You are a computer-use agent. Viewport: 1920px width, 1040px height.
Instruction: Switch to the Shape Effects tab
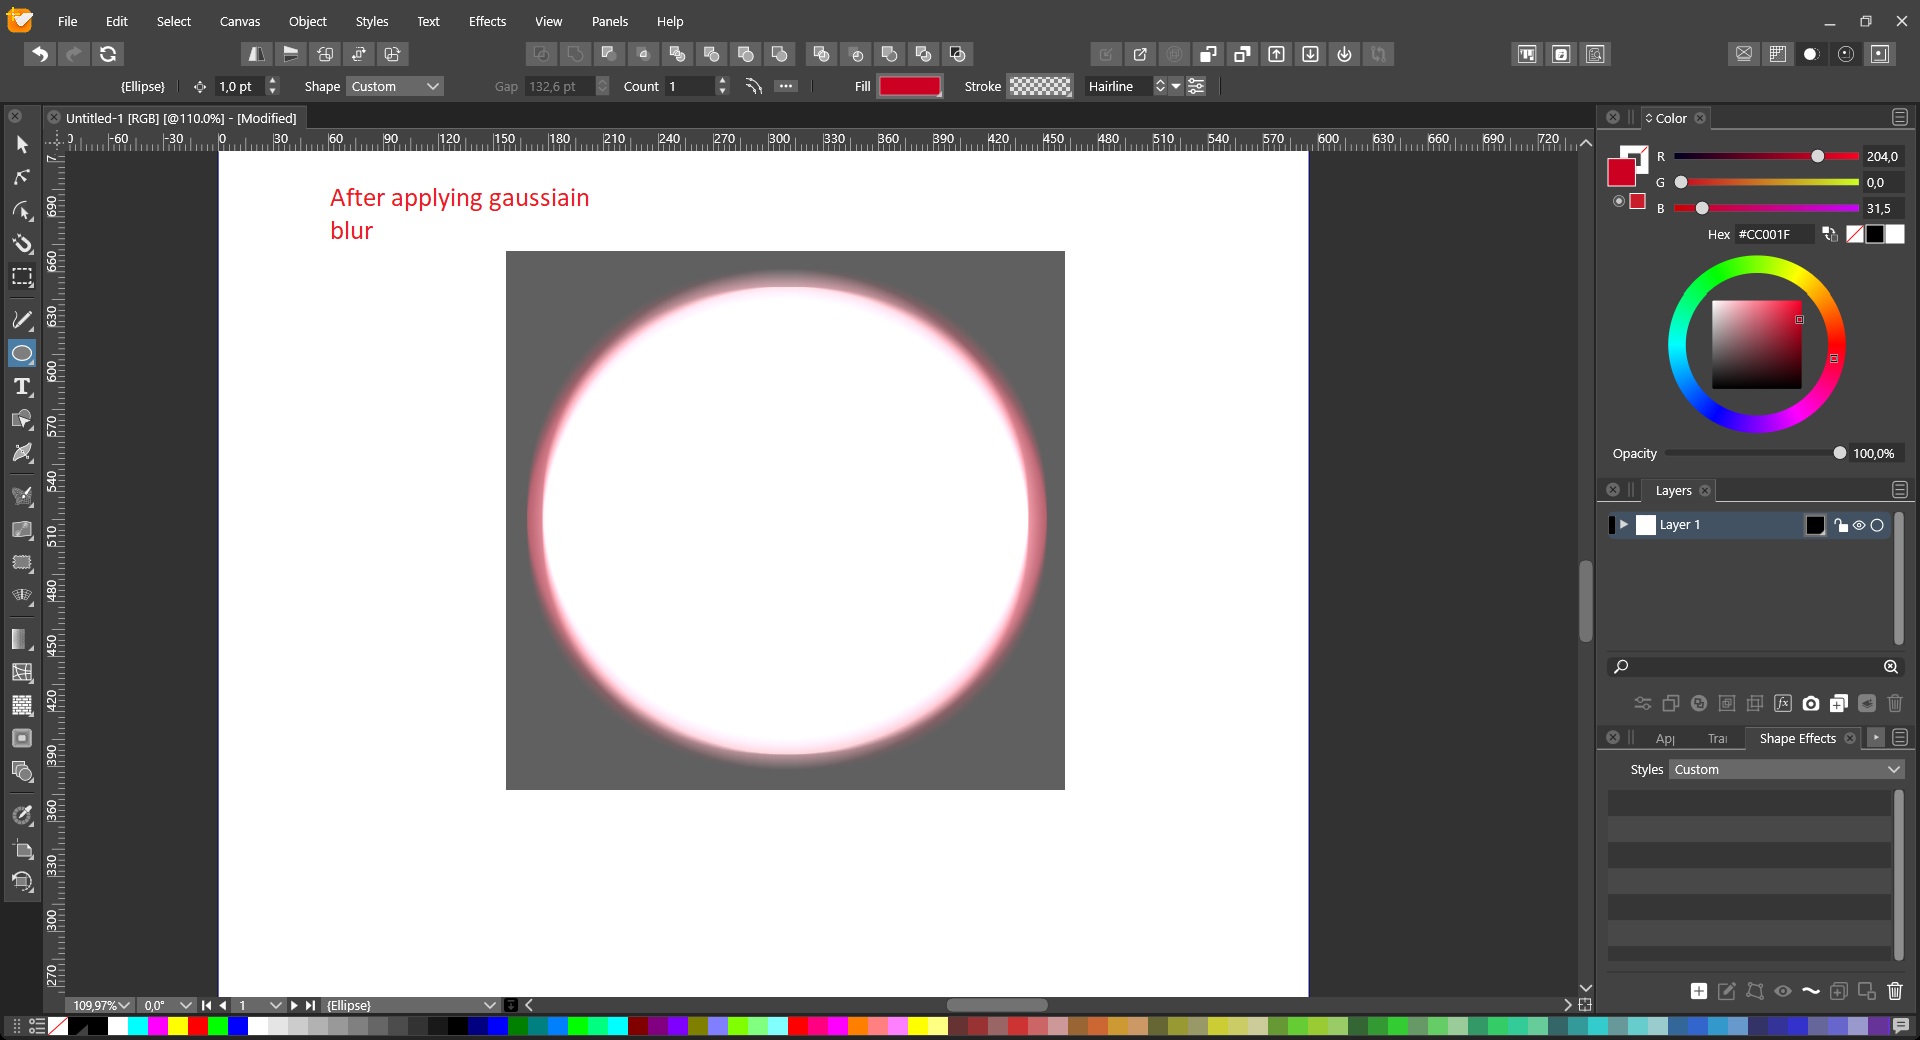[1797, 738]
